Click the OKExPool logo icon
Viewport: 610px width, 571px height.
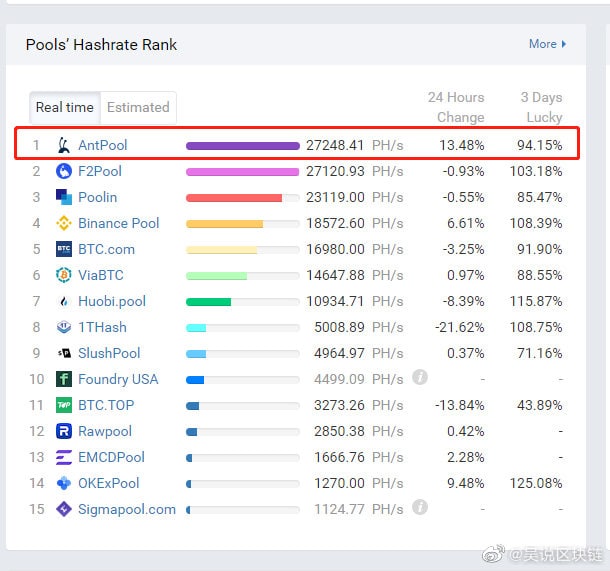64,483
